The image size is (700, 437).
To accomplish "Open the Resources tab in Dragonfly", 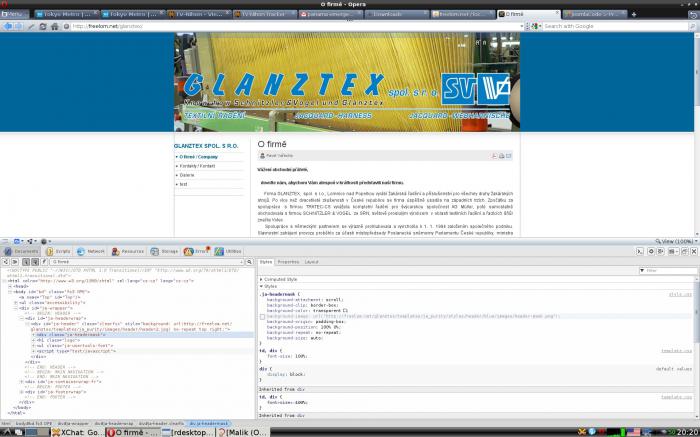I will (128, 251).
